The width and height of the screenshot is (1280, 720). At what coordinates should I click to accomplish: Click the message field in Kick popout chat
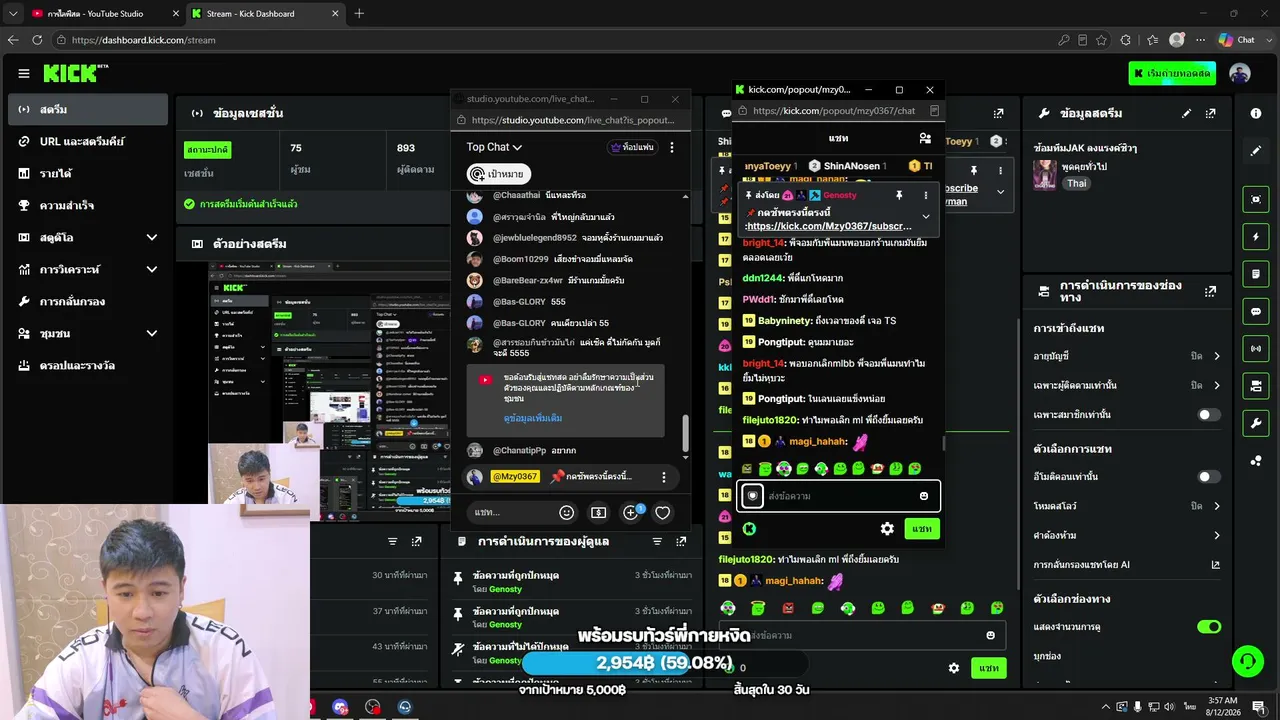pos(838,496)
